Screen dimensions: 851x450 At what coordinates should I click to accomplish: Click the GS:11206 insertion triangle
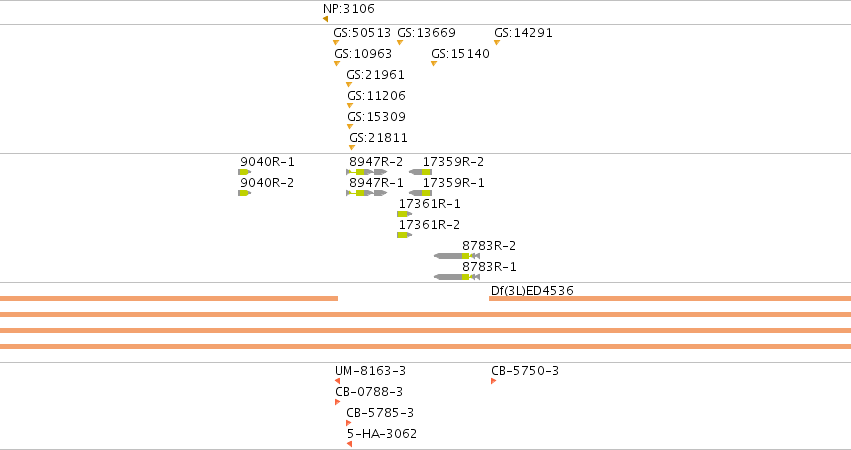(350, 106)
